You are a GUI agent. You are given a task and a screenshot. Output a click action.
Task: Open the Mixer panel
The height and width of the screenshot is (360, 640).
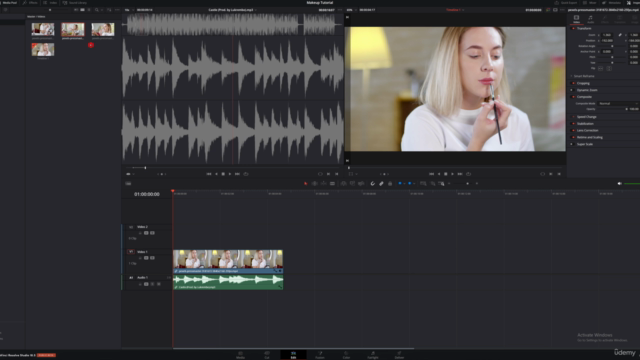pos(590,2)
